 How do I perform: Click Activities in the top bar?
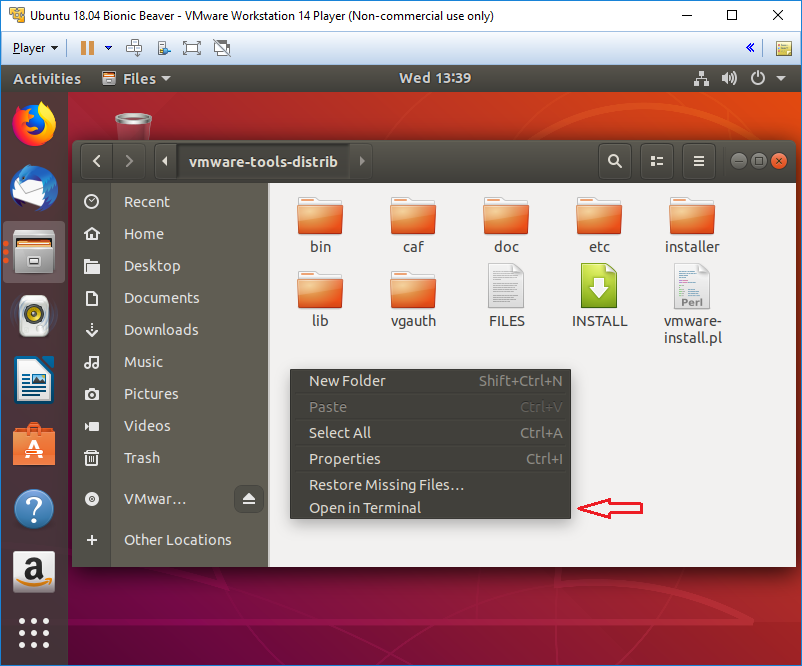[47, 79]
